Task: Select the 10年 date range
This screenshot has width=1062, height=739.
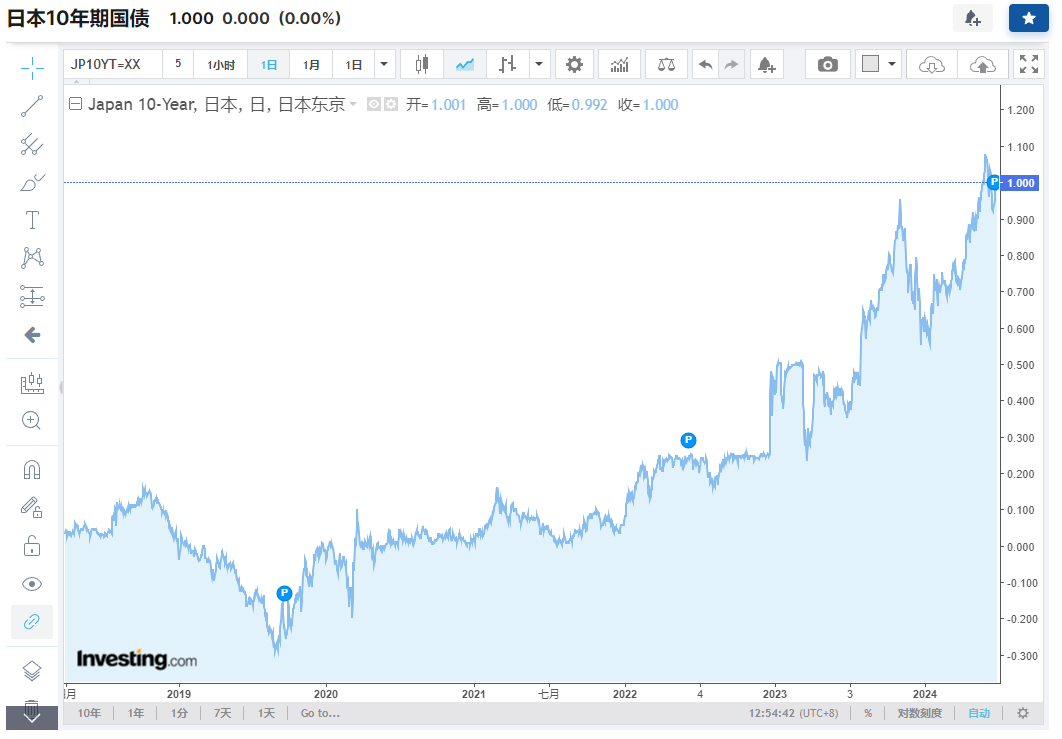Action: (89, 713)
